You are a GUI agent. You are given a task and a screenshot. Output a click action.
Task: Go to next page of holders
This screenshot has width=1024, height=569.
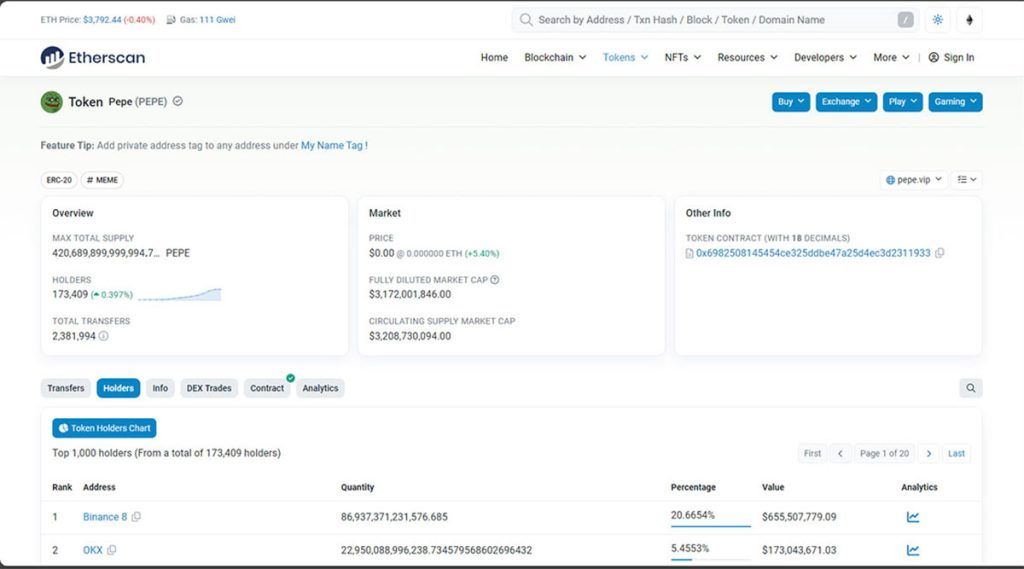click(x=929, y=453)
